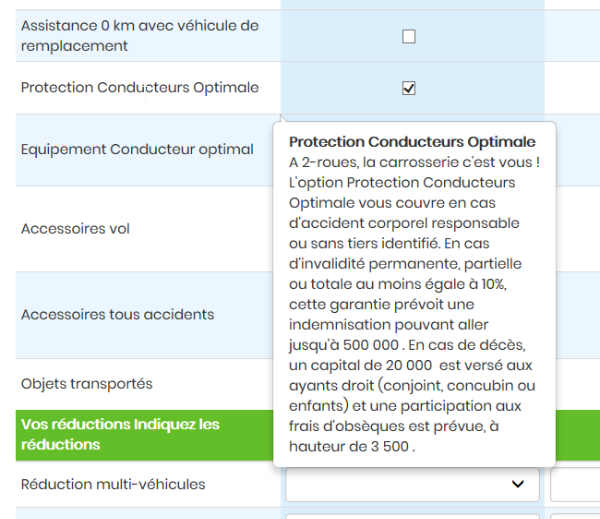Click the Accessoires tous accidents label
600x519 pixels.
[117, 314]
